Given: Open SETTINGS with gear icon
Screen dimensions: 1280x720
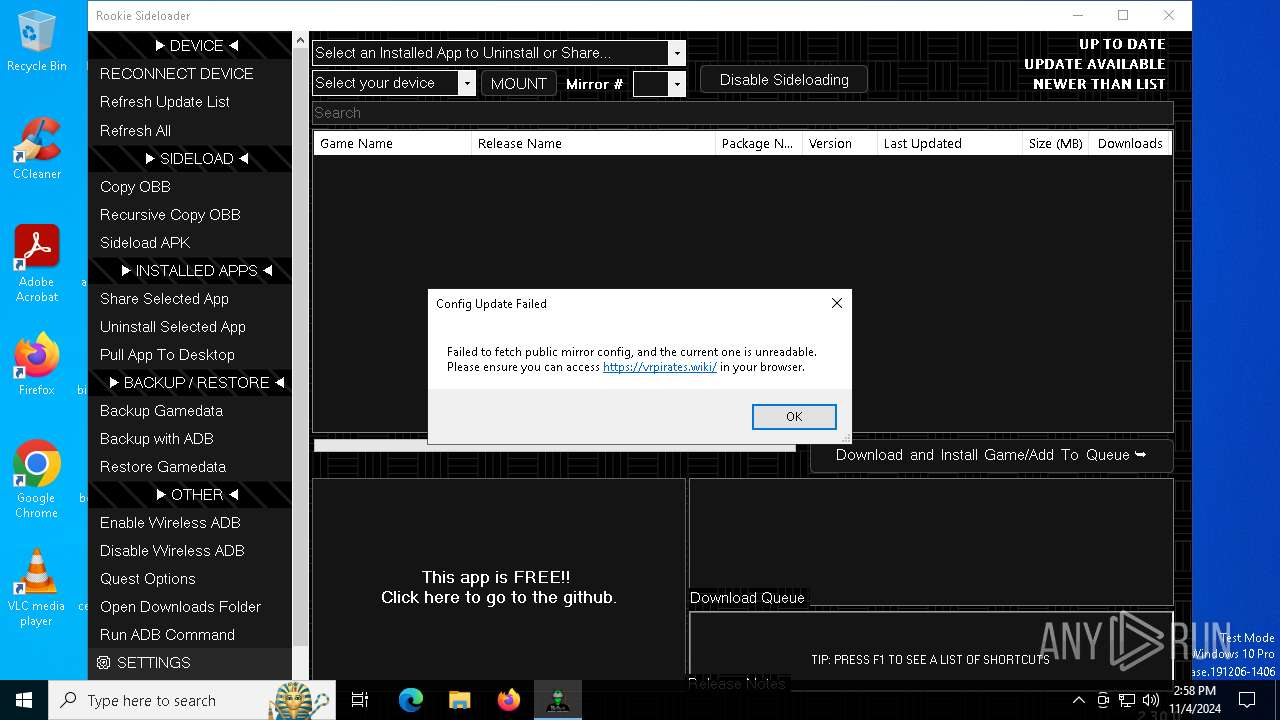Looking at the screenshot, I should point(190,663).
